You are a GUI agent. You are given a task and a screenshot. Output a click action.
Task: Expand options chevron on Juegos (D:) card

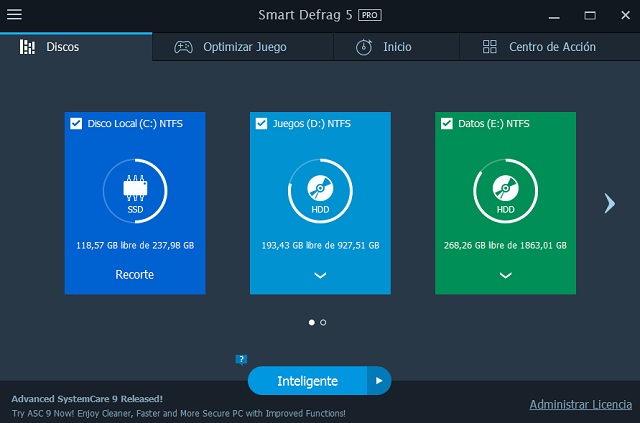coord(320,275)
